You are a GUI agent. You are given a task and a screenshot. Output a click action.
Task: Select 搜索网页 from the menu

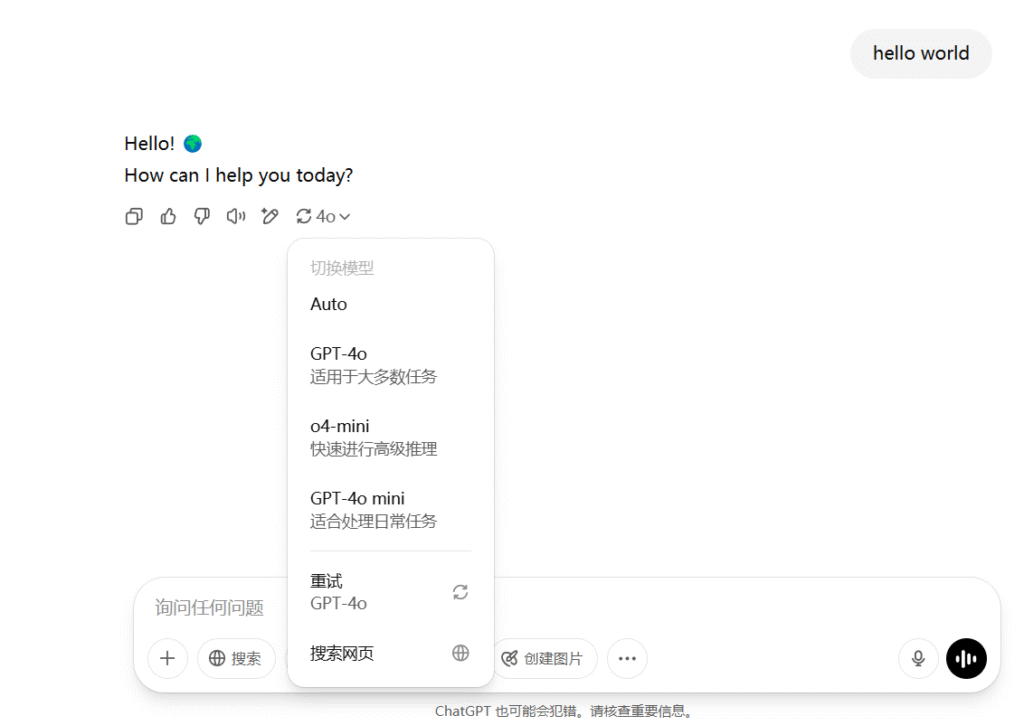click(391, 653)
